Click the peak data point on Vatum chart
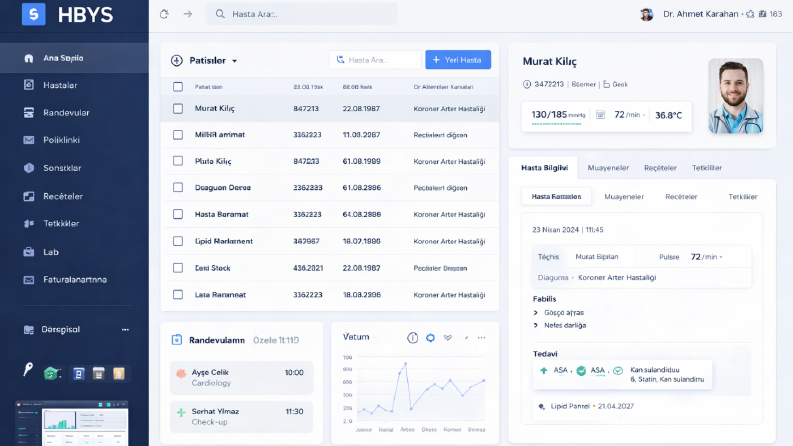Image resolution: width=793 pixels, height=446 pixels. point(406,364)
